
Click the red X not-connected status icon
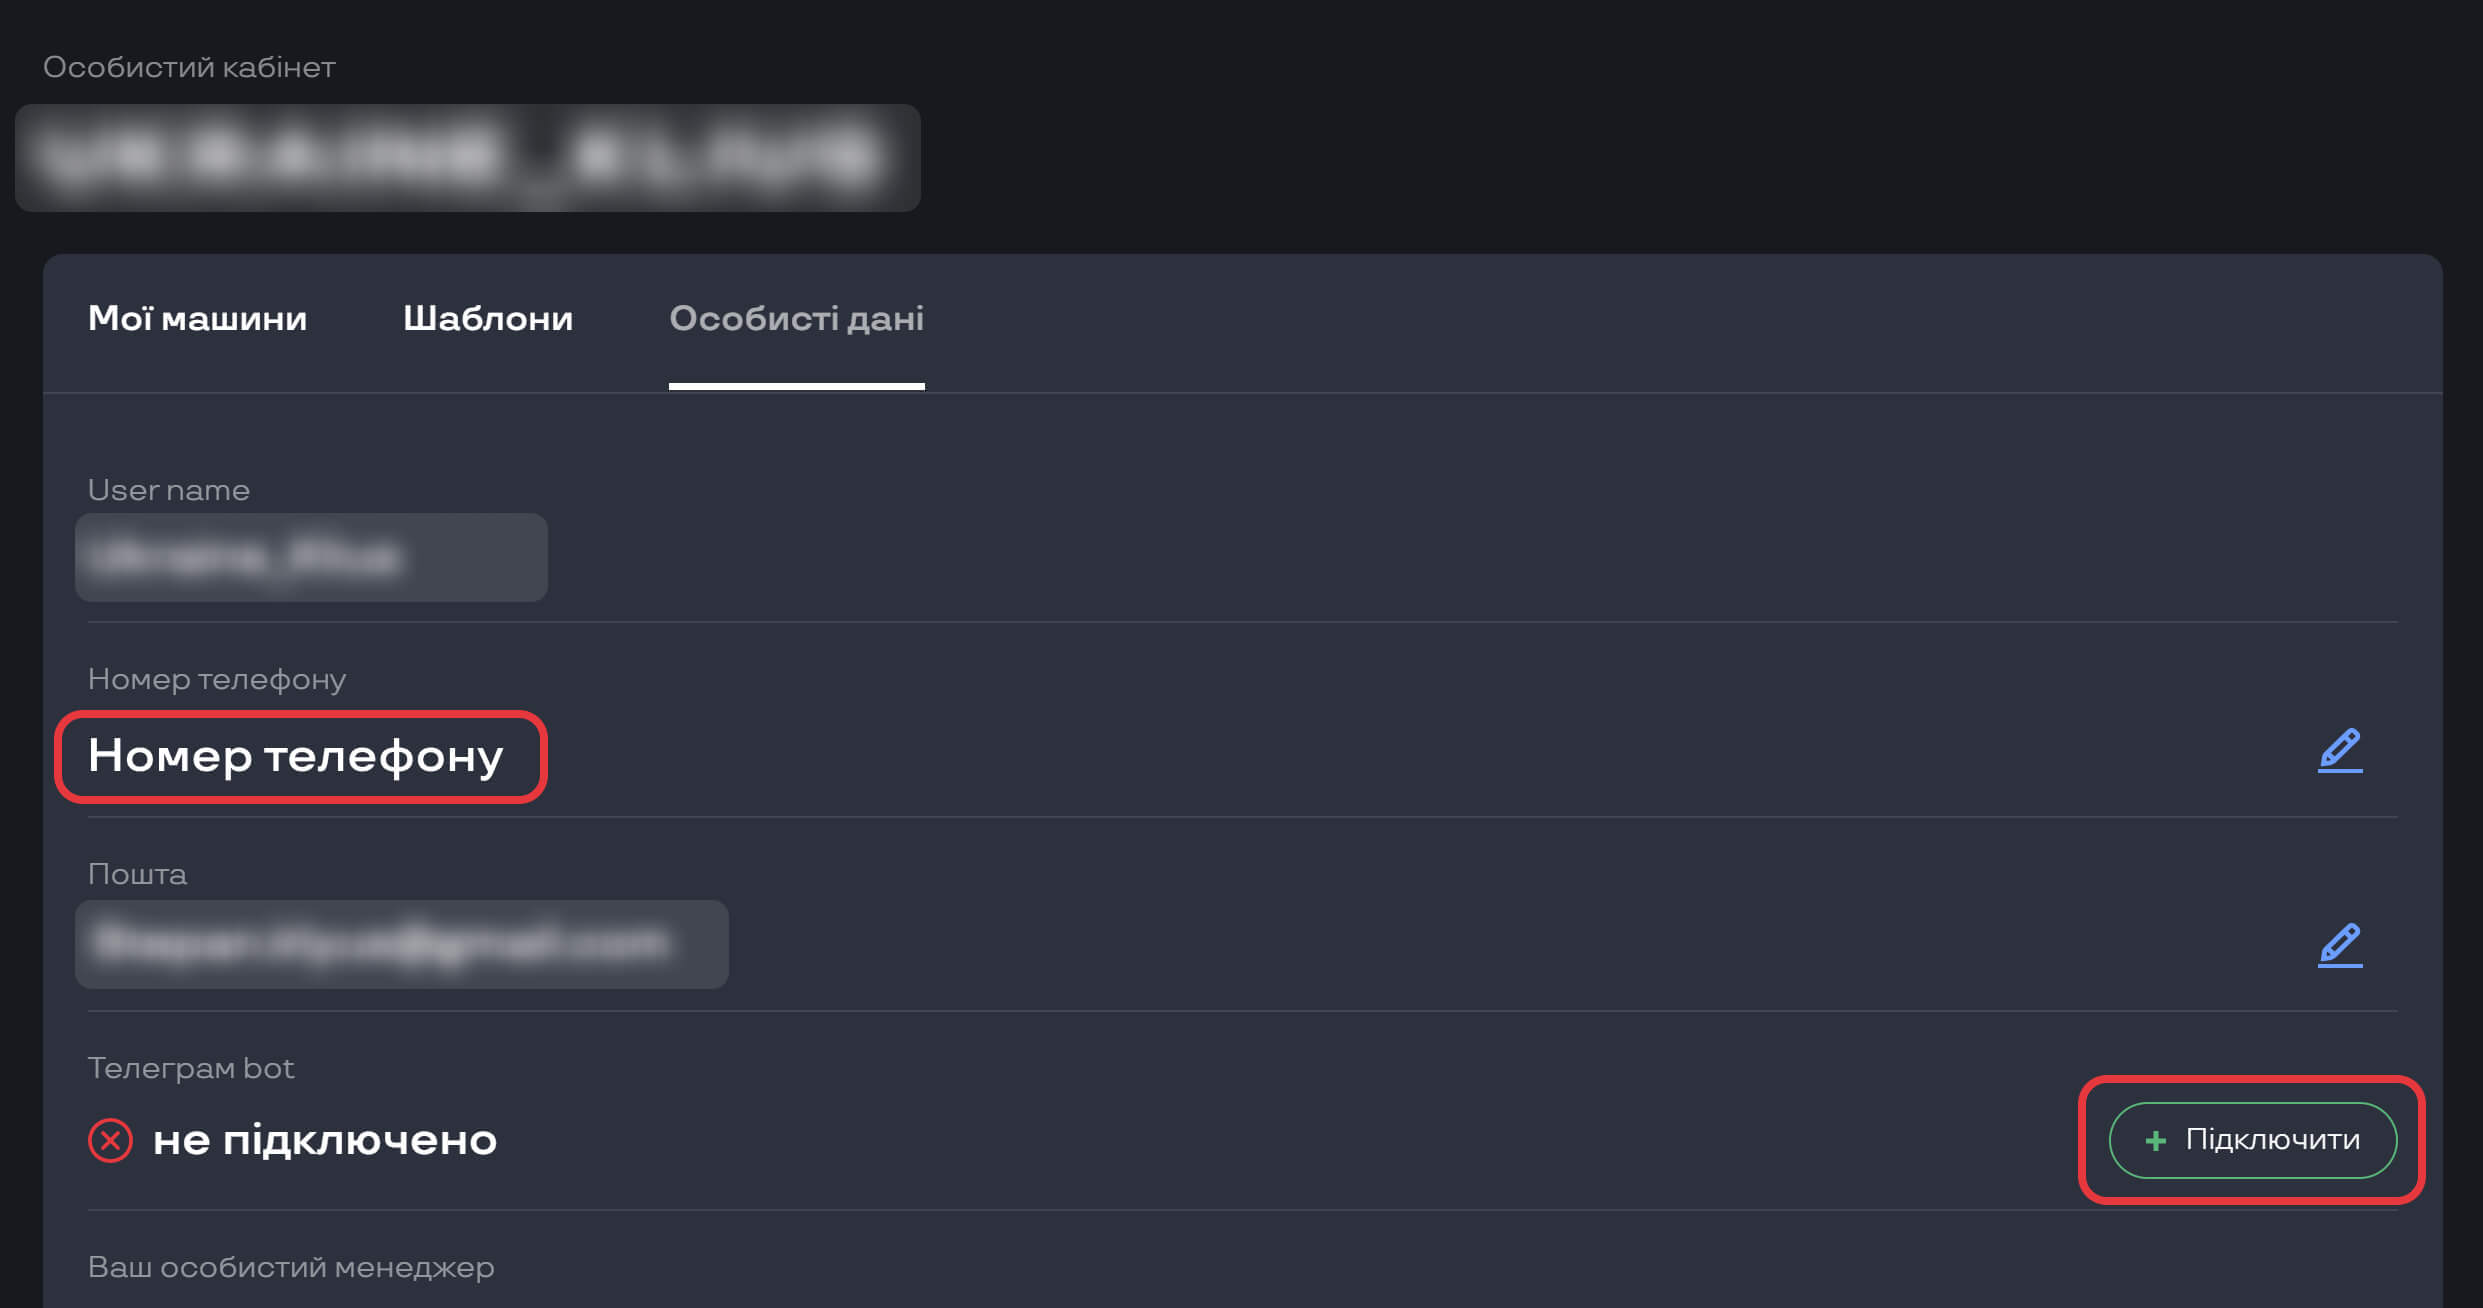click(x=110, y=1140)
